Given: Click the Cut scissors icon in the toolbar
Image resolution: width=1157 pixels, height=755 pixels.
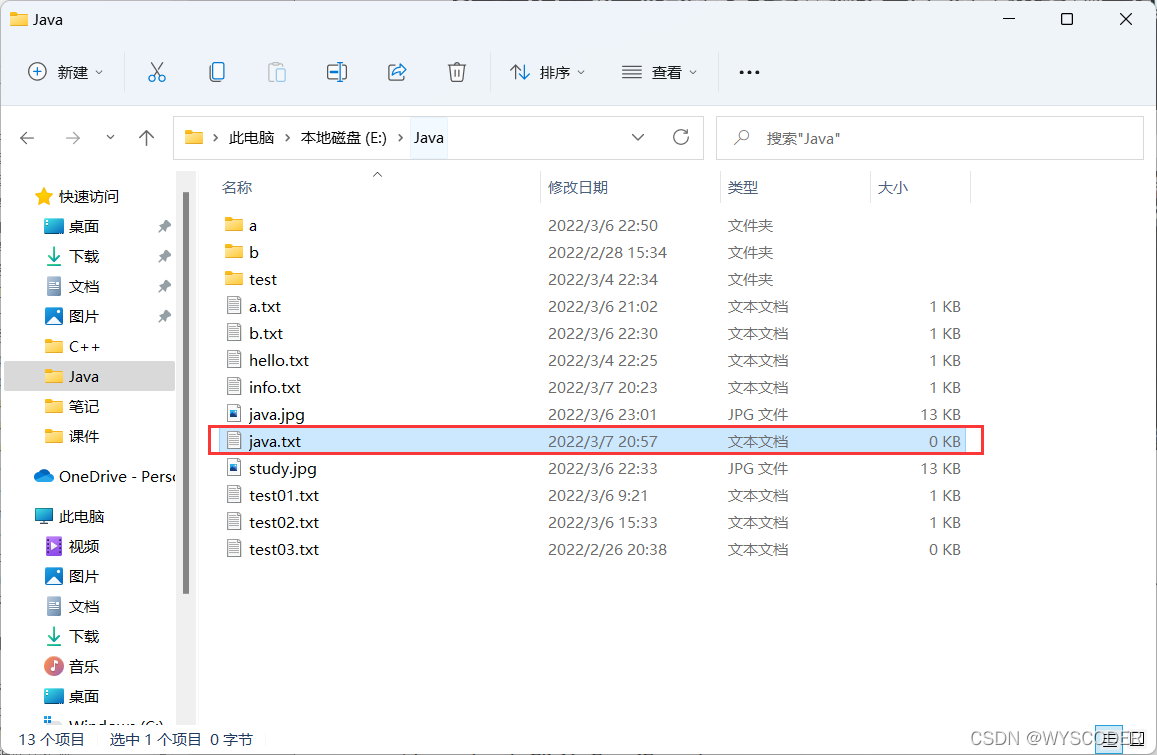Looking at the screenshot, I should pos(156,71).
